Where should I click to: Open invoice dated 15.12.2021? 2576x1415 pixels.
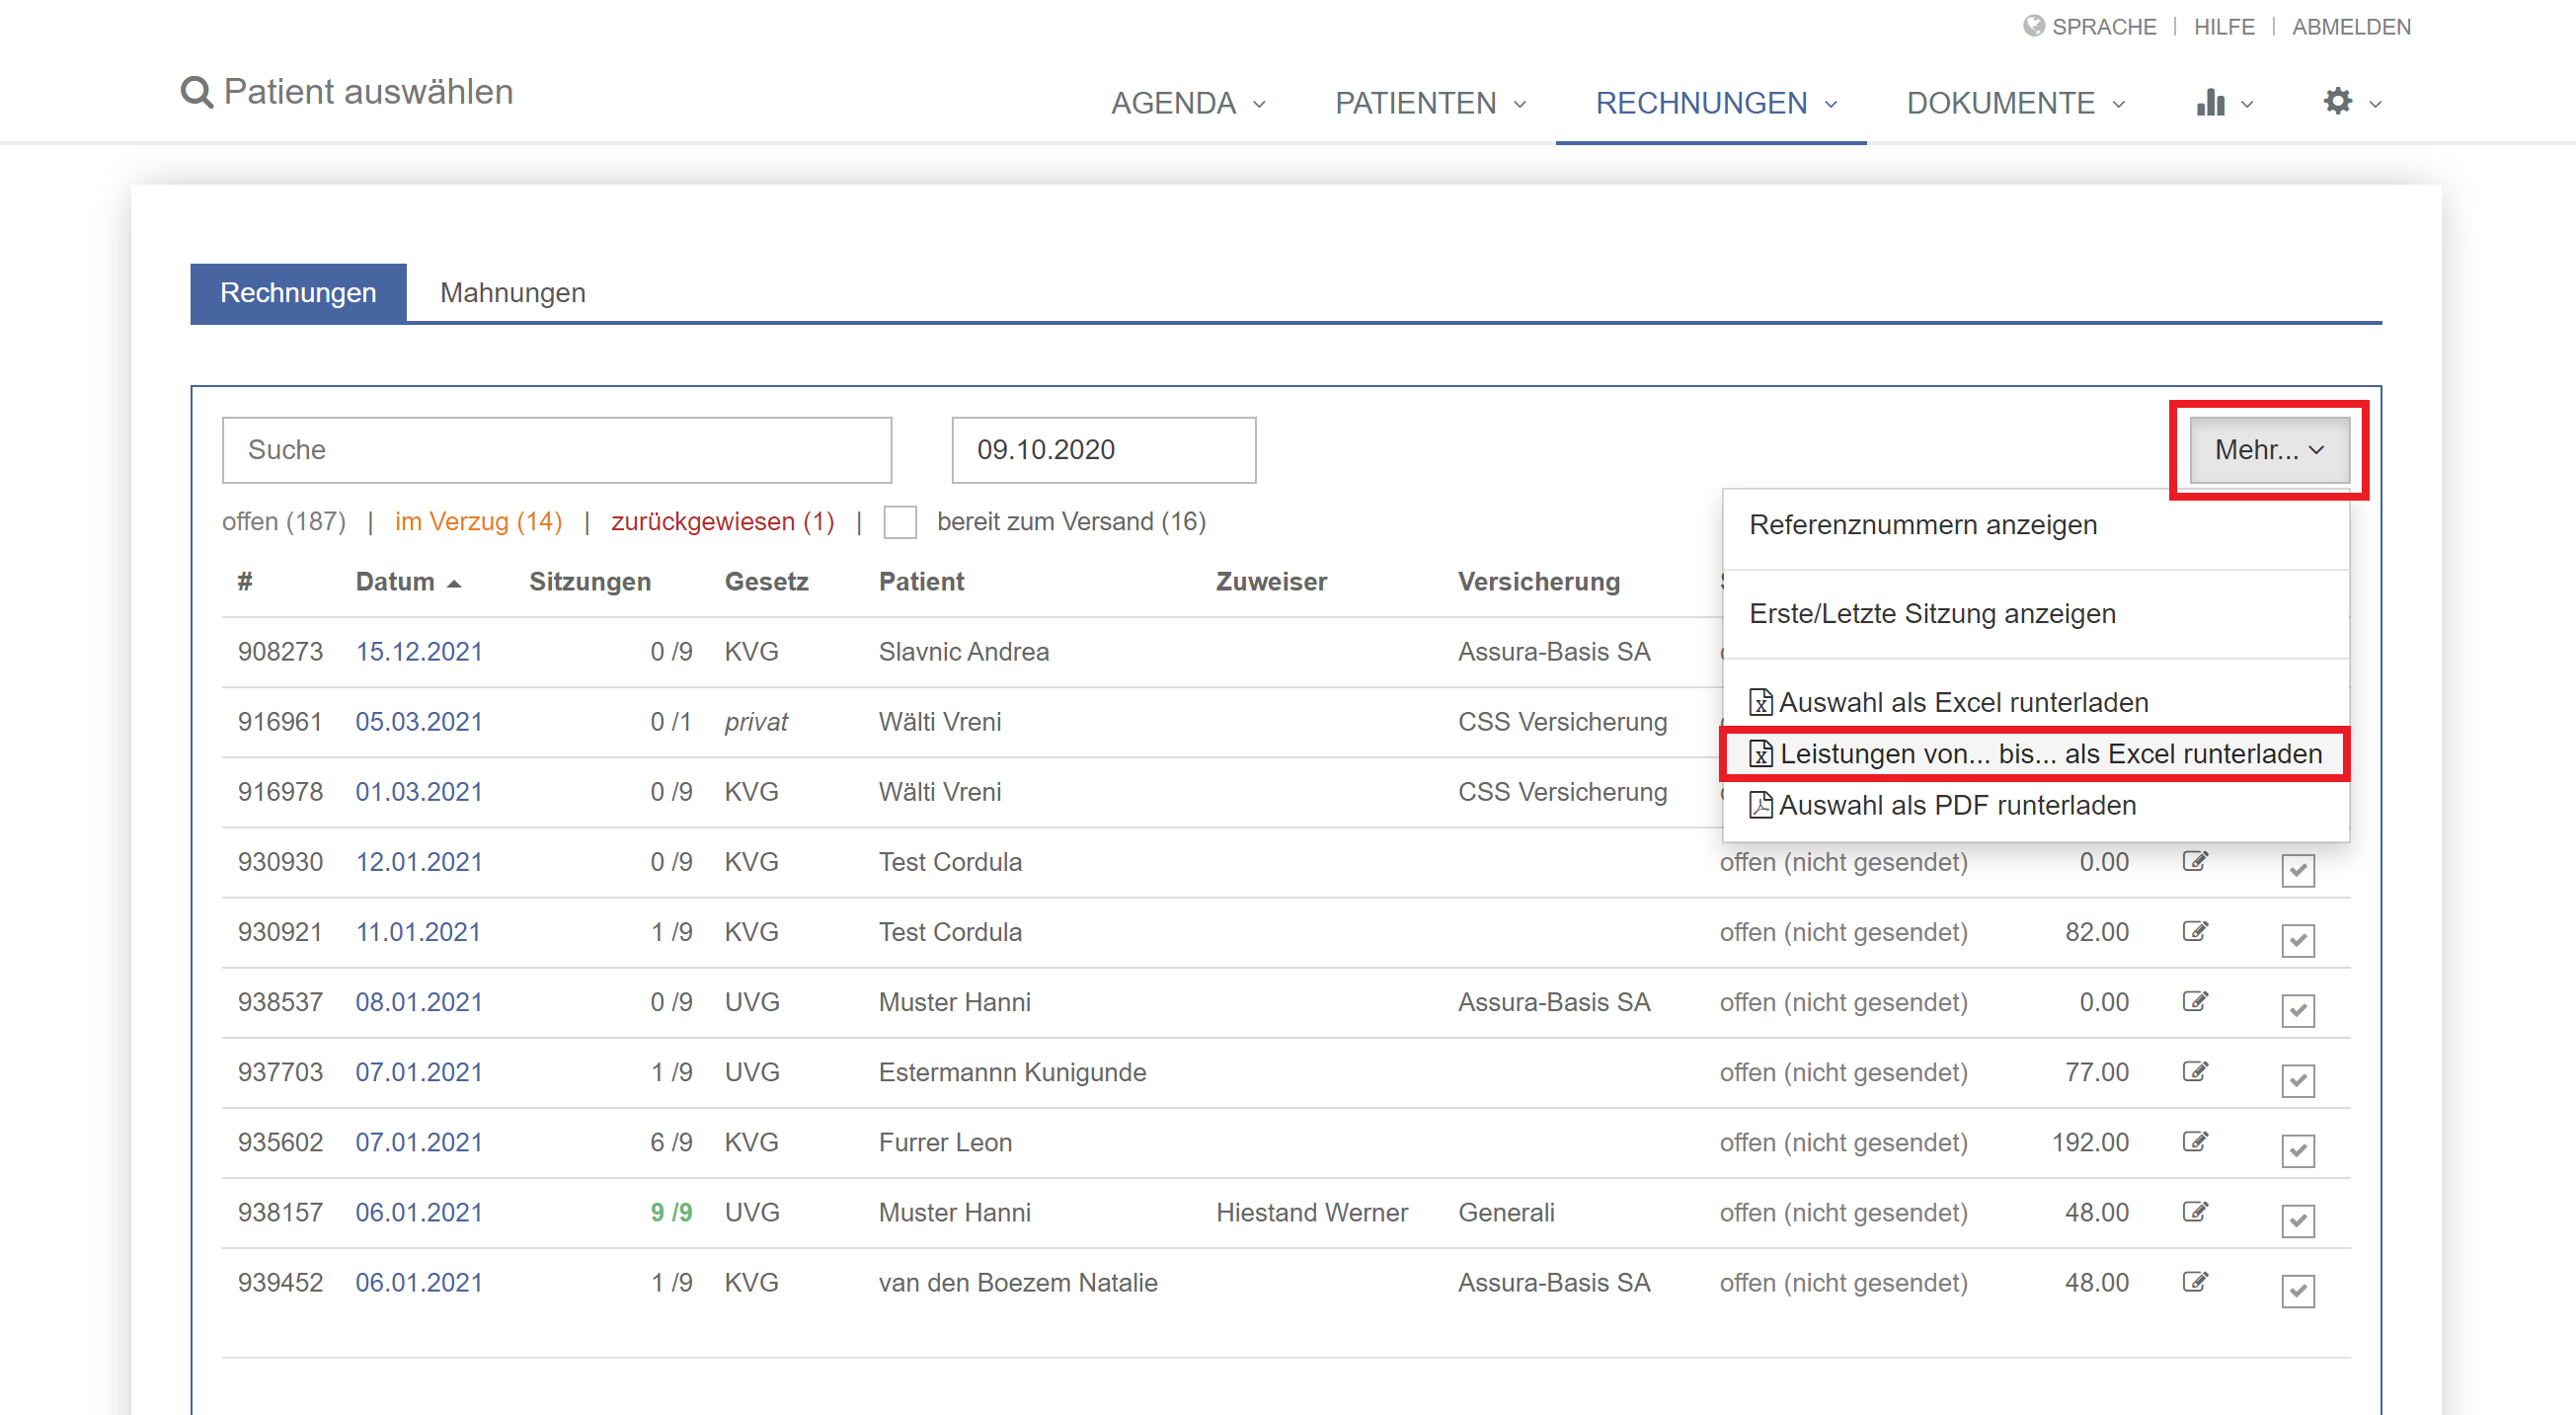coord(419,651)
